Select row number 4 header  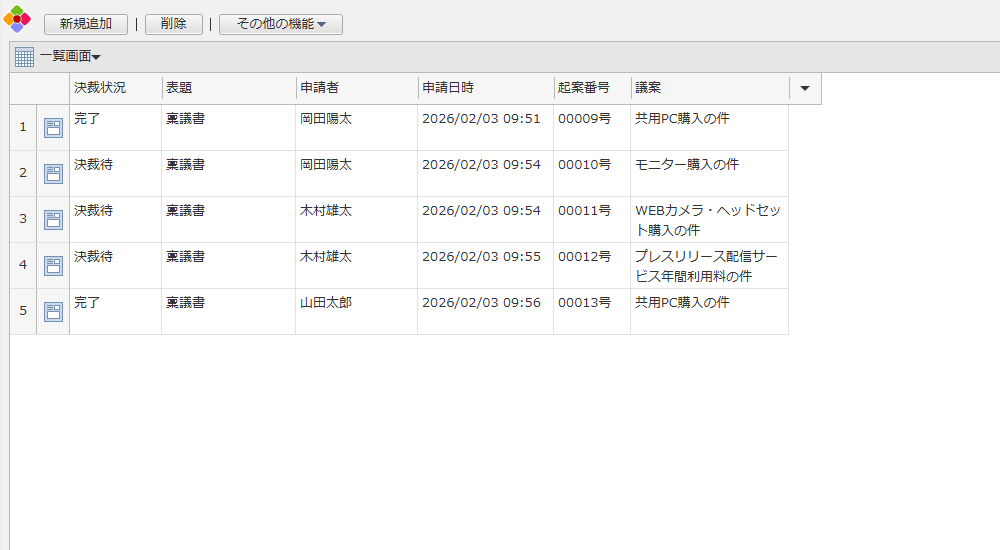pos(23,265)
